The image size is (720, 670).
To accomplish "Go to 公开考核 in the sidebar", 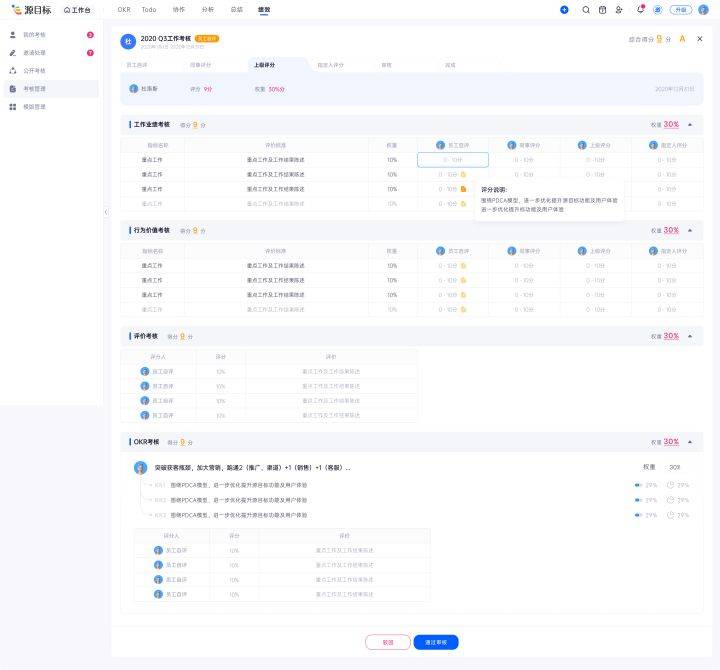I will pyautogui.click(x=34, y=70).
